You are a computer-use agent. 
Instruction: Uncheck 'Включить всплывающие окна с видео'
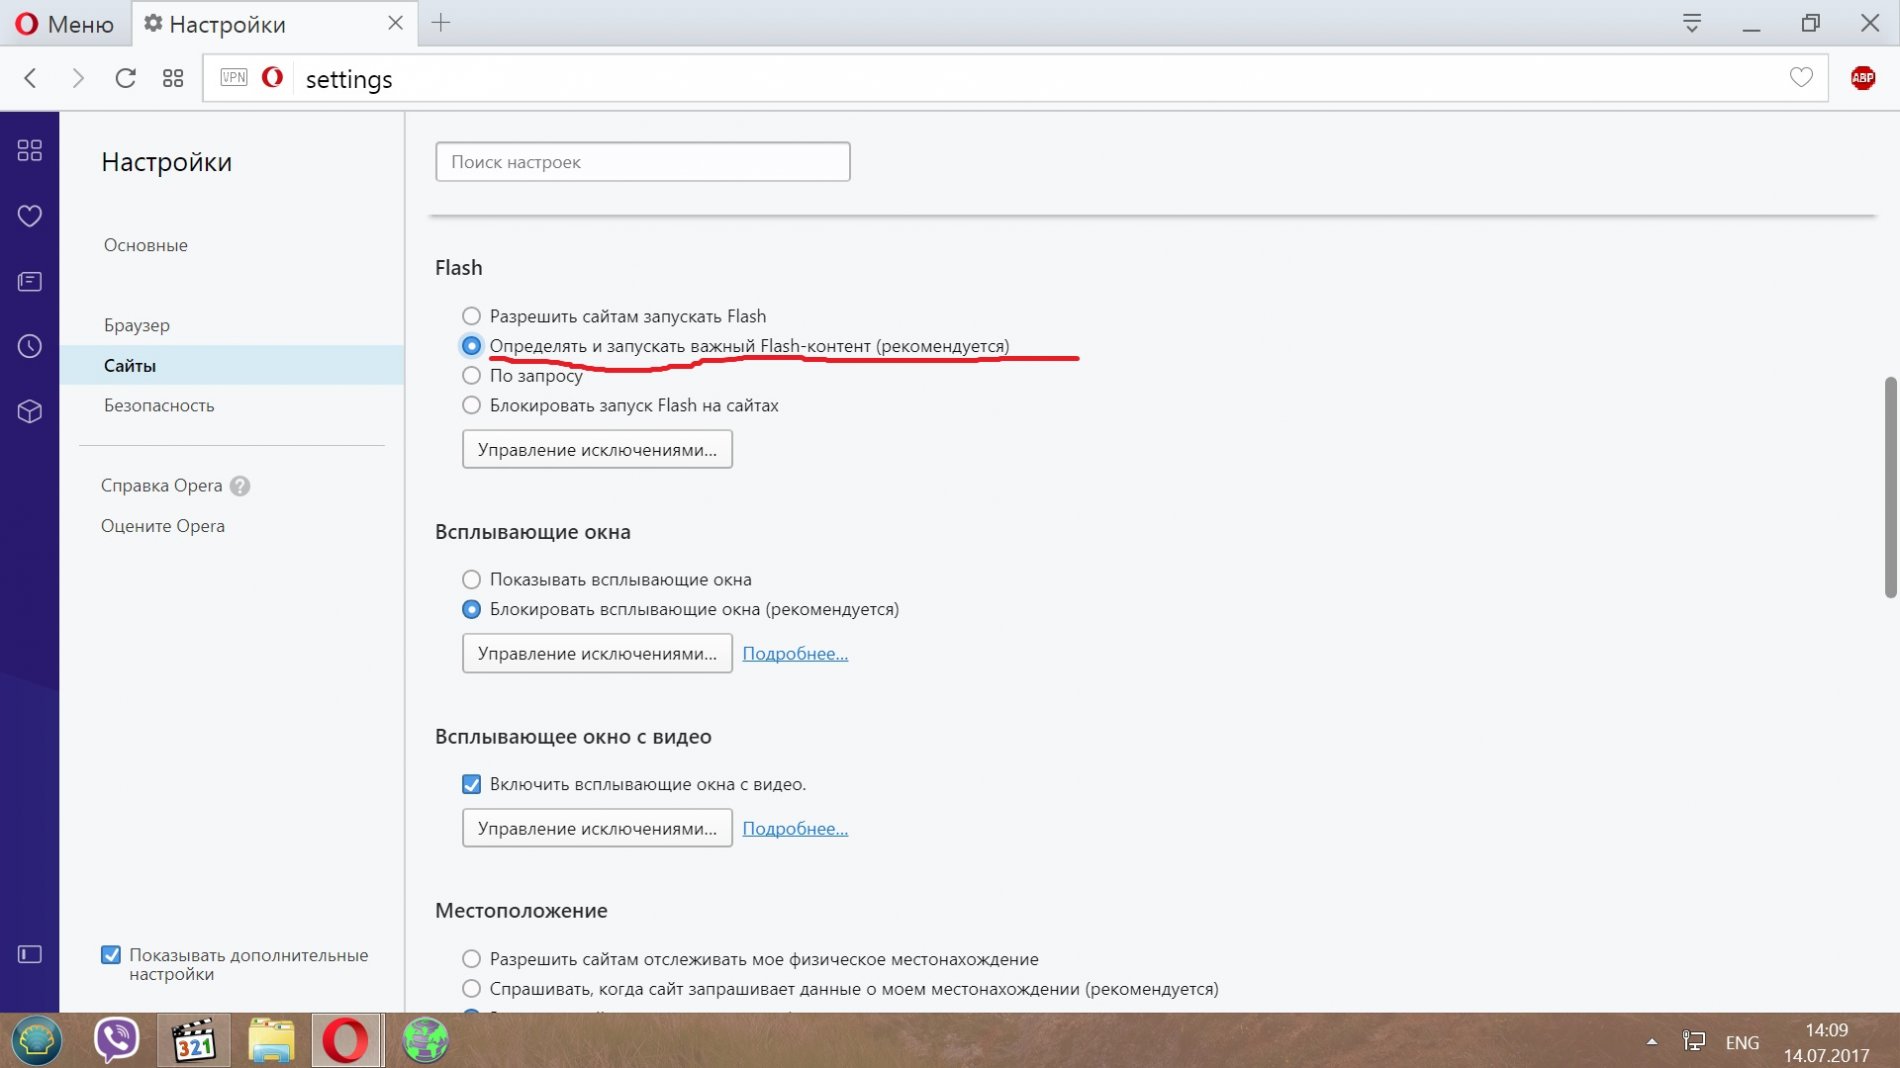471,784
